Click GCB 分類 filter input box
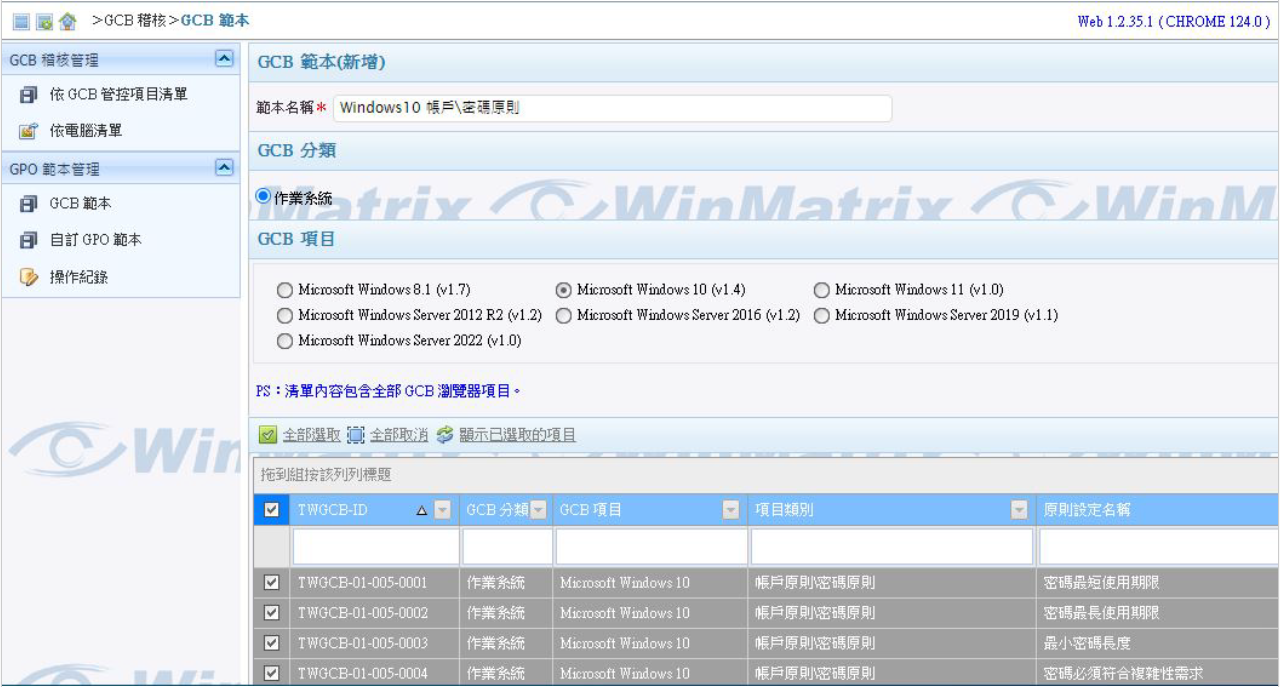 click(x=507, y=547)
